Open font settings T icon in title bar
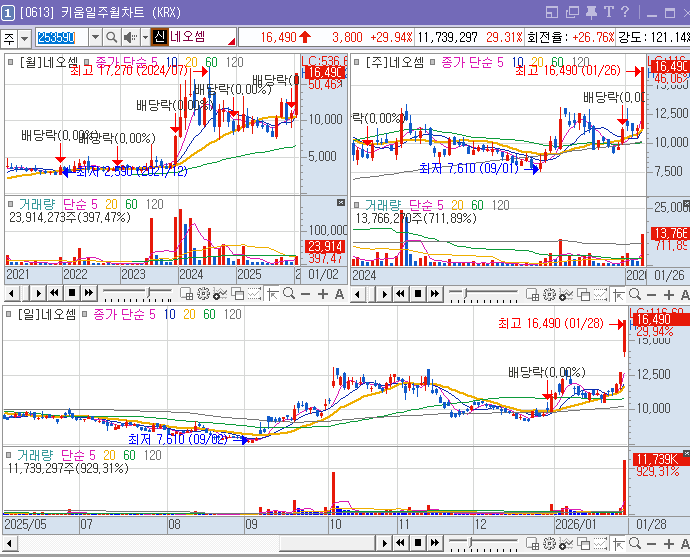 (x=608, y=12)
